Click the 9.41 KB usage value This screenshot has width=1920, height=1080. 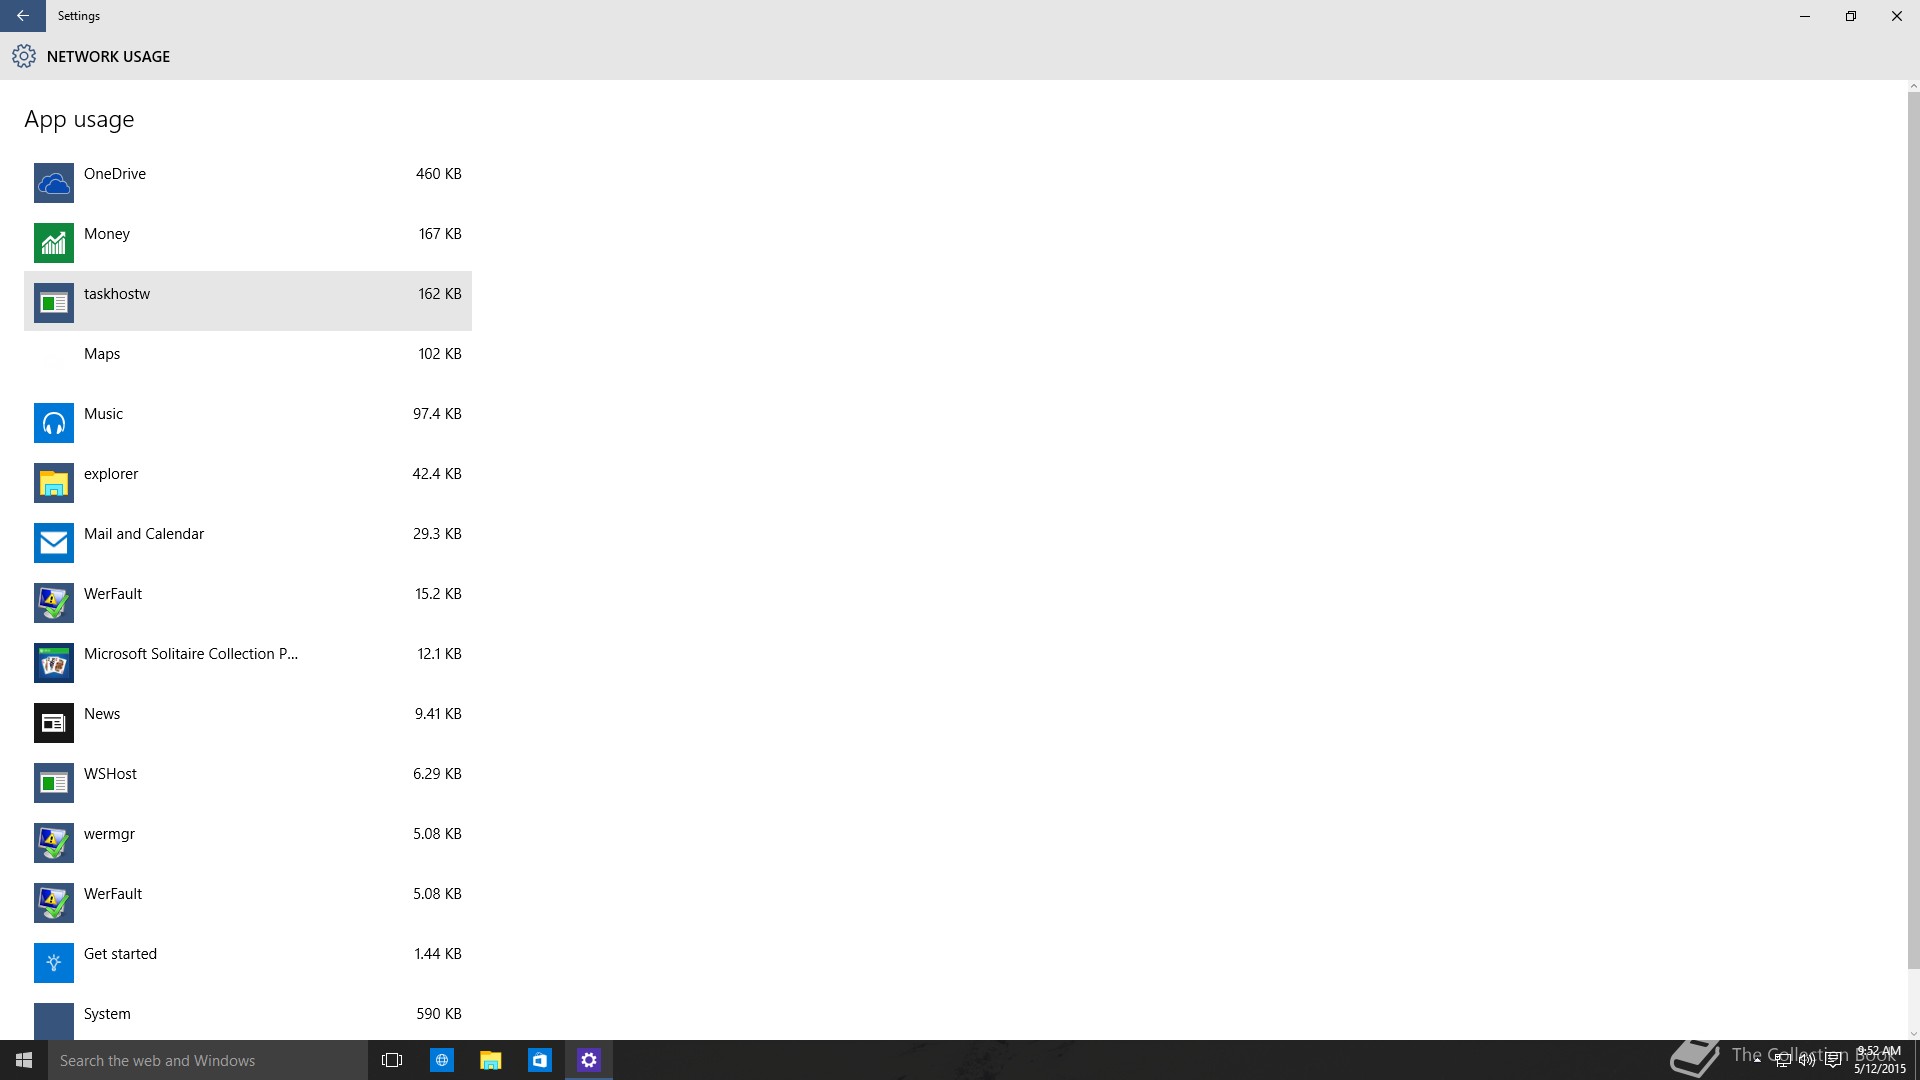pos(438,714)
